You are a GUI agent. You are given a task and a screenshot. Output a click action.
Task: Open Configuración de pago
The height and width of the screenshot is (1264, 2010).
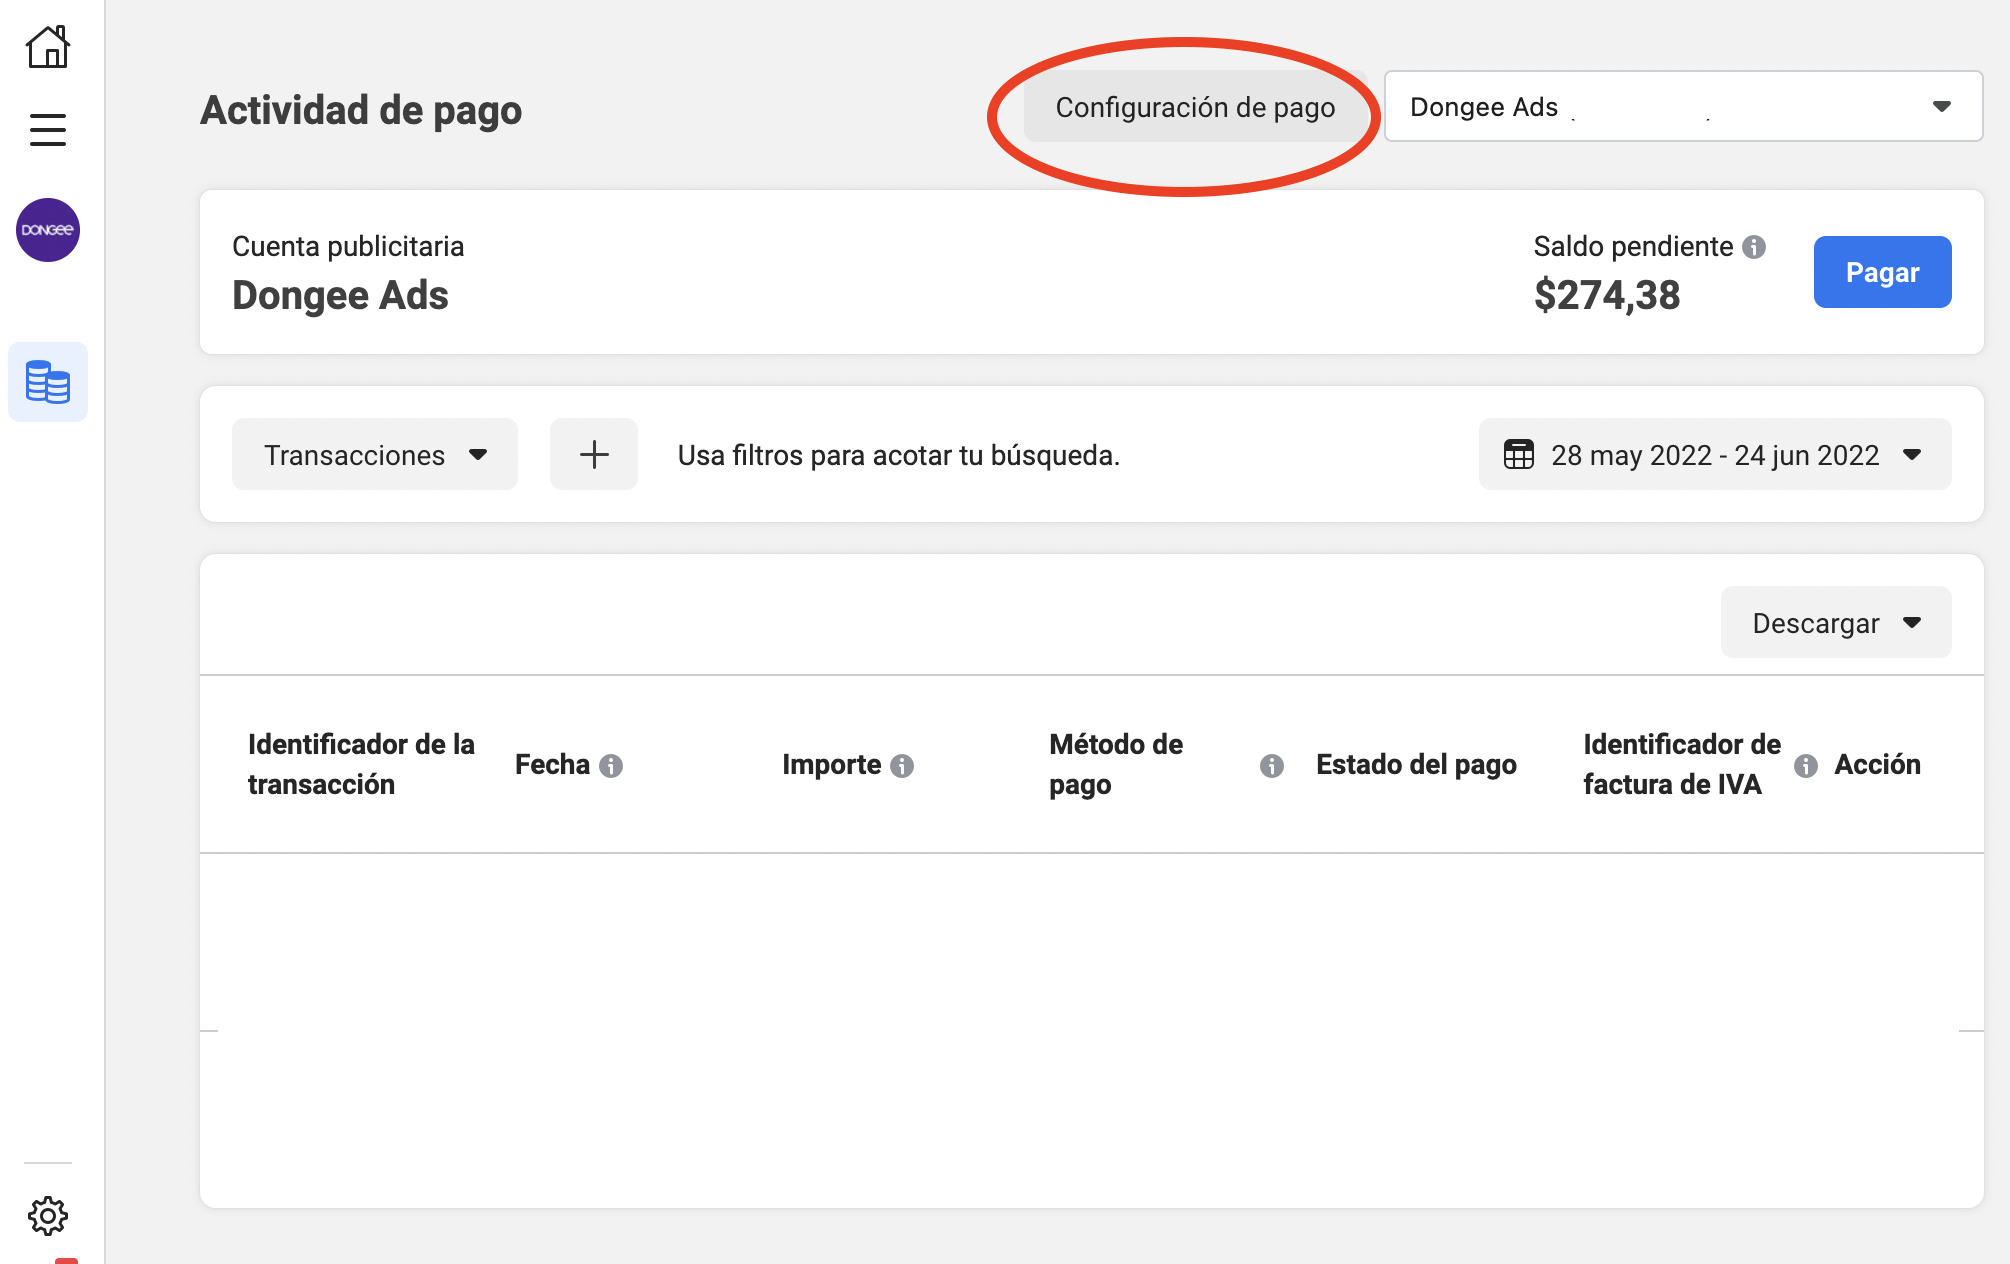point(1195,107)
